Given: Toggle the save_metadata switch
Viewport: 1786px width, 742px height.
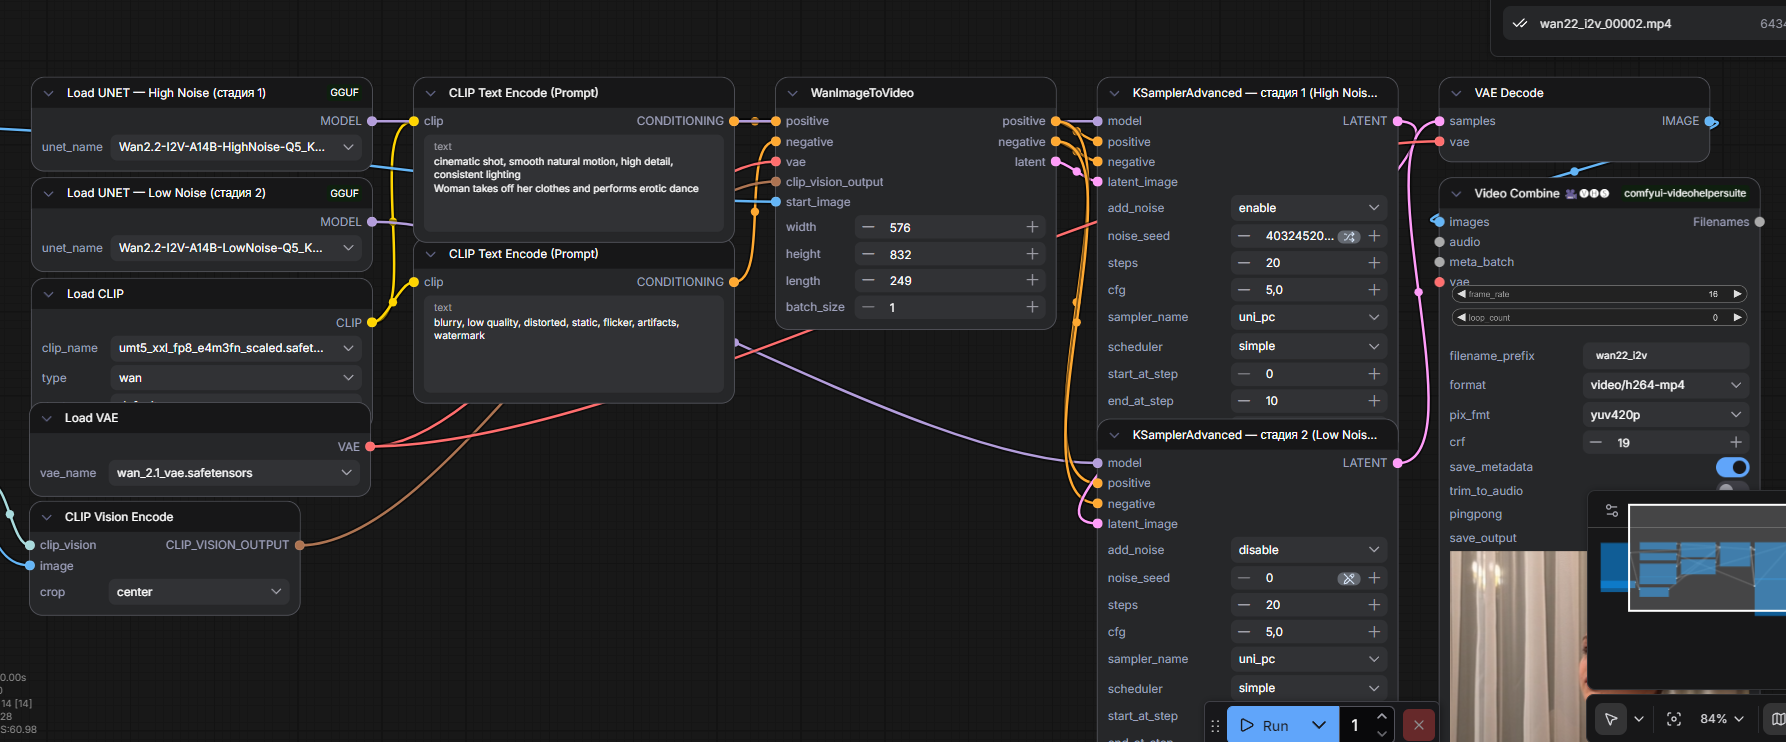Looking at the screenshot, I should [1732, 467].
